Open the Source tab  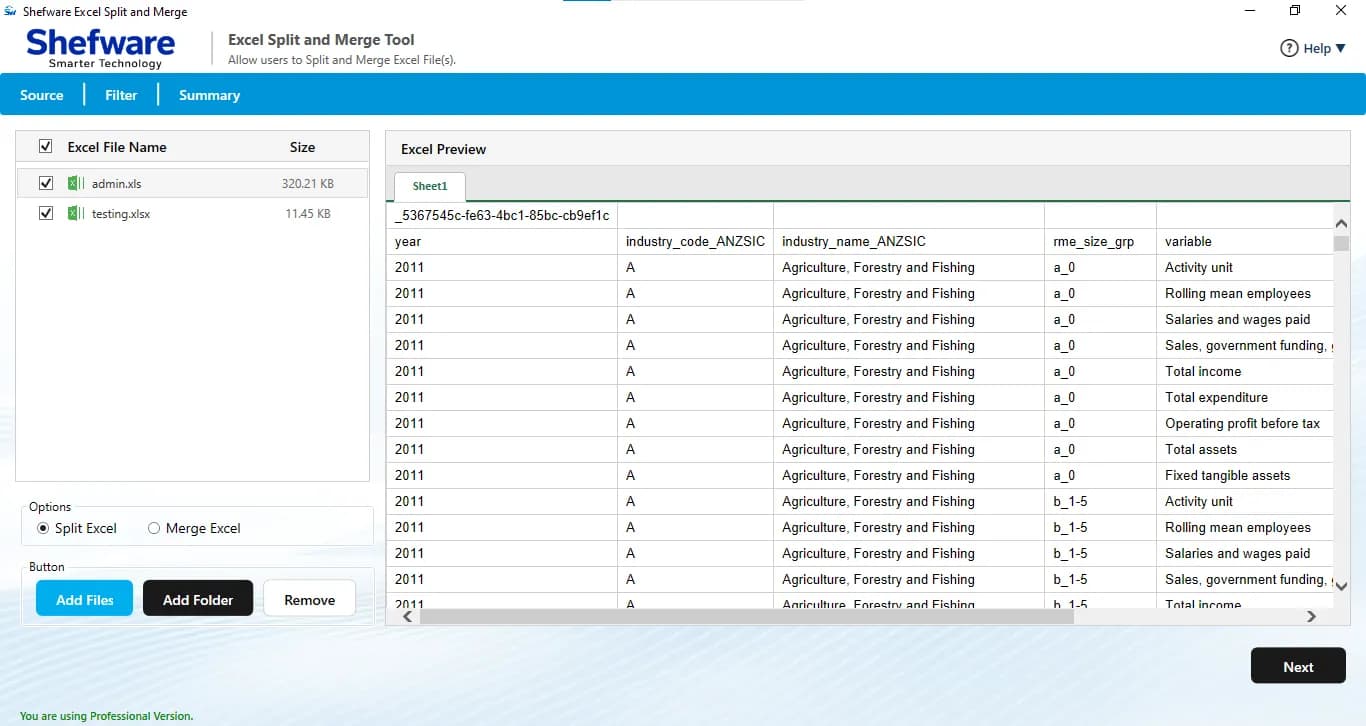(x=42, y=95)
